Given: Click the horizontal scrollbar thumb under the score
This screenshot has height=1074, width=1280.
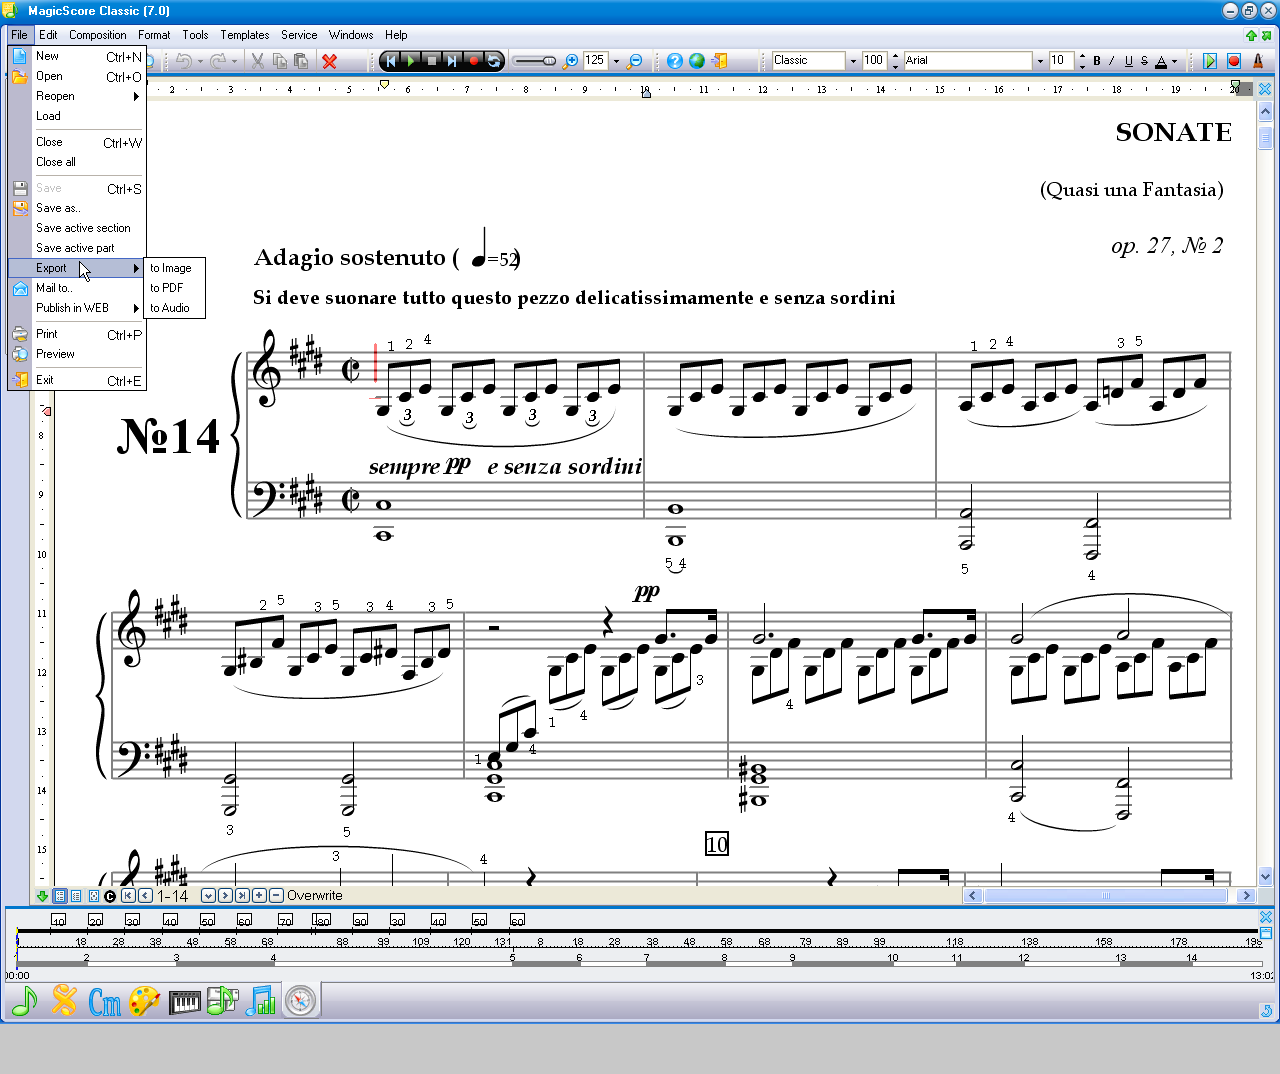Looking at the screenshot, I should [x=1106, y=896].
